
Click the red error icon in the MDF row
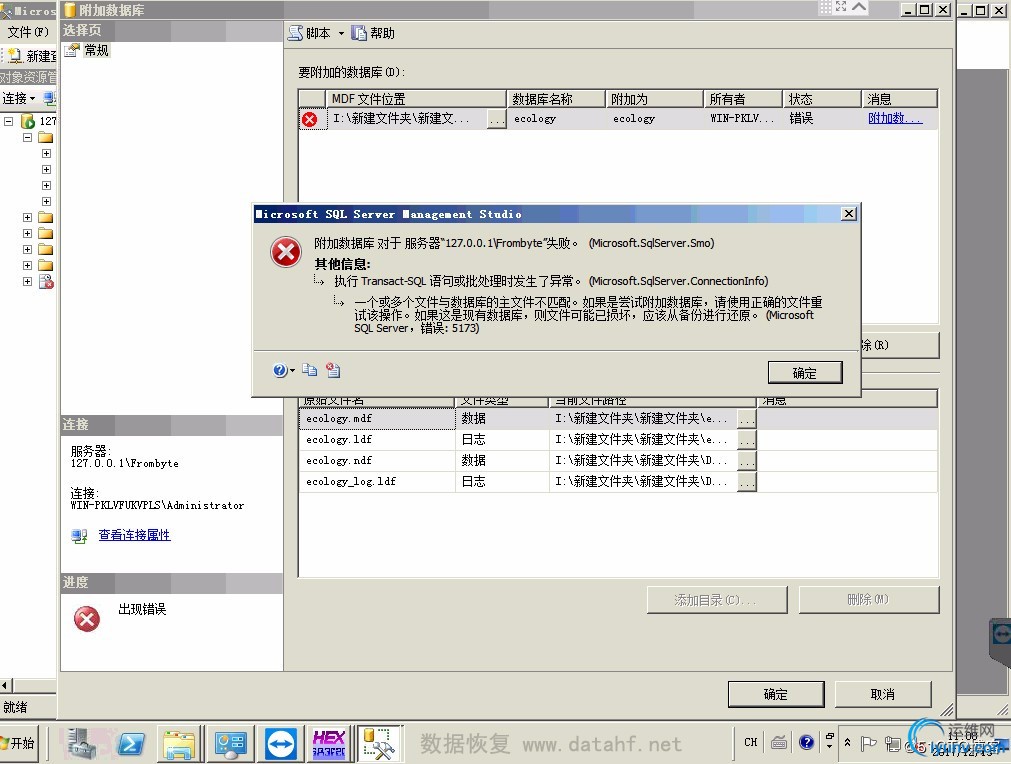[310, 119]
